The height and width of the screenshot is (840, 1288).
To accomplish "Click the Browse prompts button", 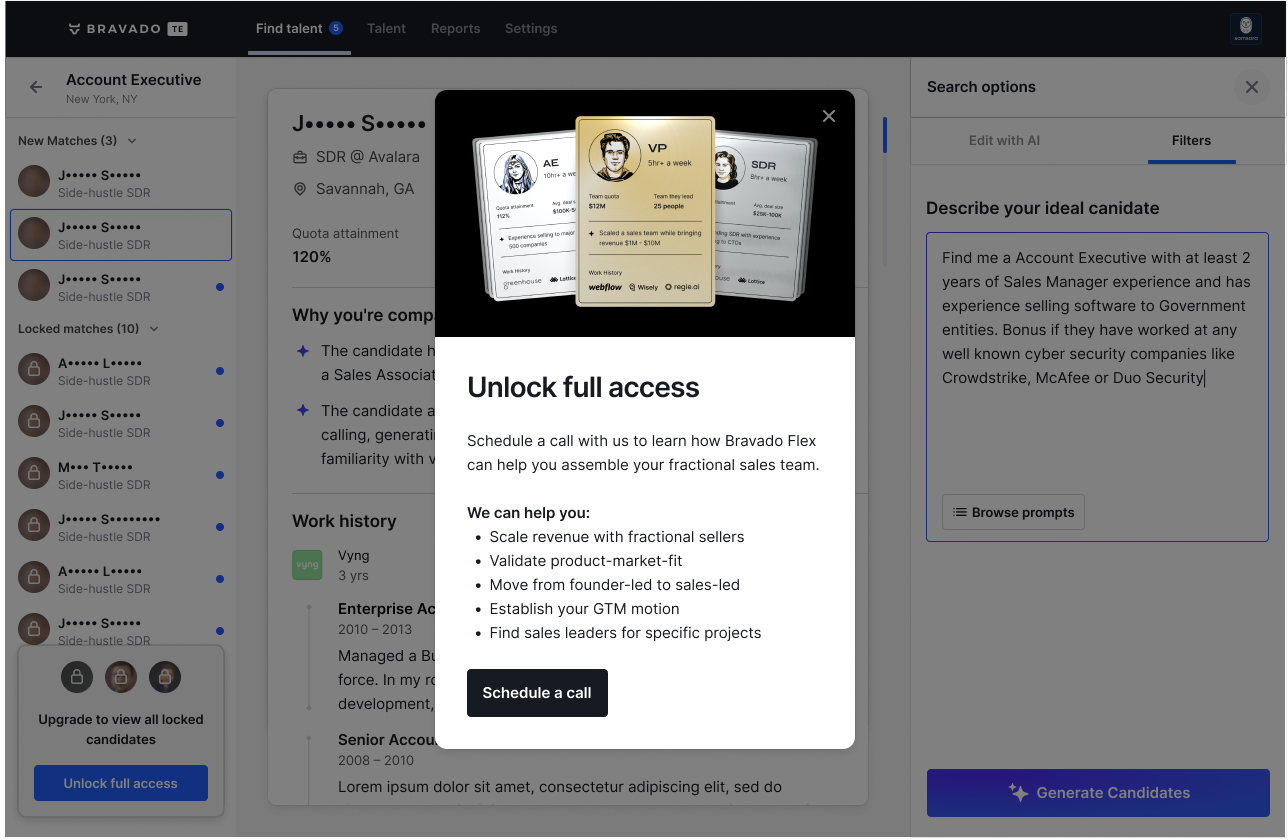I will click(x=1013, y=512).
